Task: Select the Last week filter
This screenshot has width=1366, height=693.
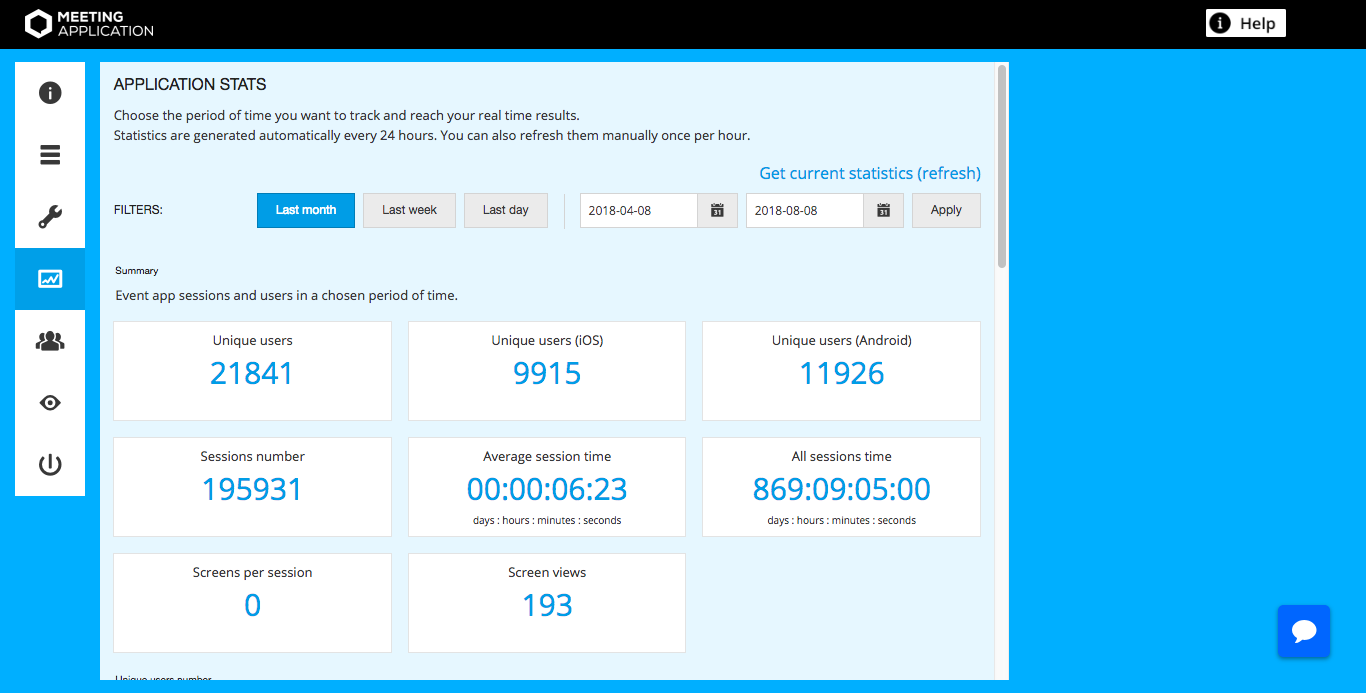Action: click(410, 210)
